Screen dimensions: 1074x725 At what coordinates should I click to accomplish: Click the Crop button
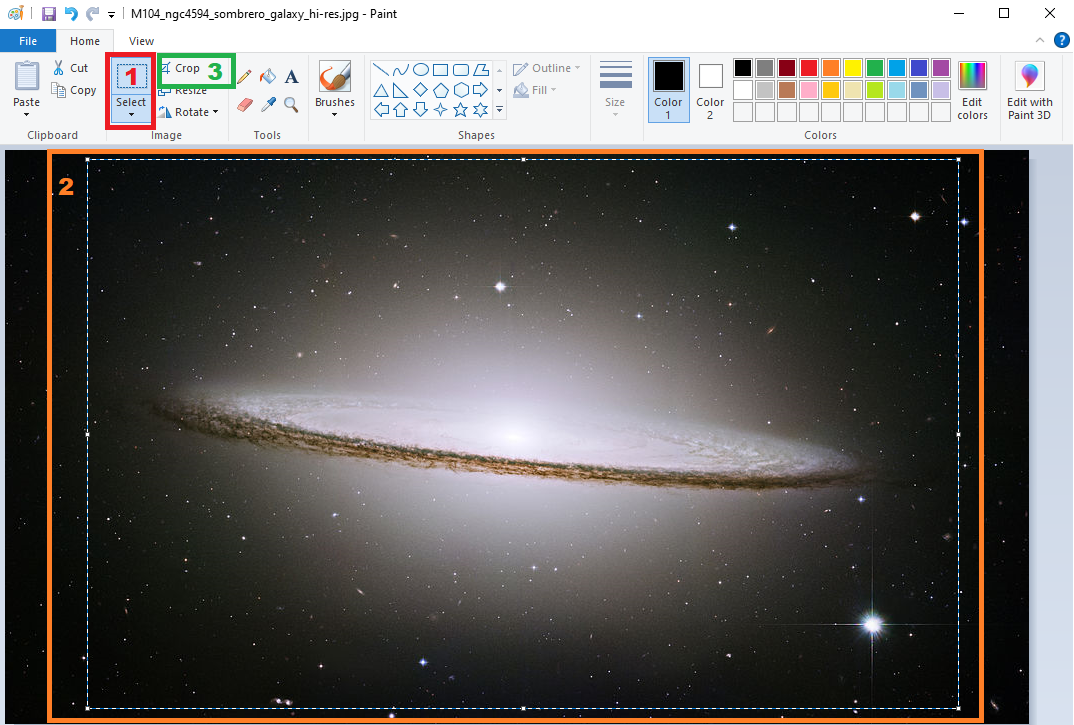(181, 68)
